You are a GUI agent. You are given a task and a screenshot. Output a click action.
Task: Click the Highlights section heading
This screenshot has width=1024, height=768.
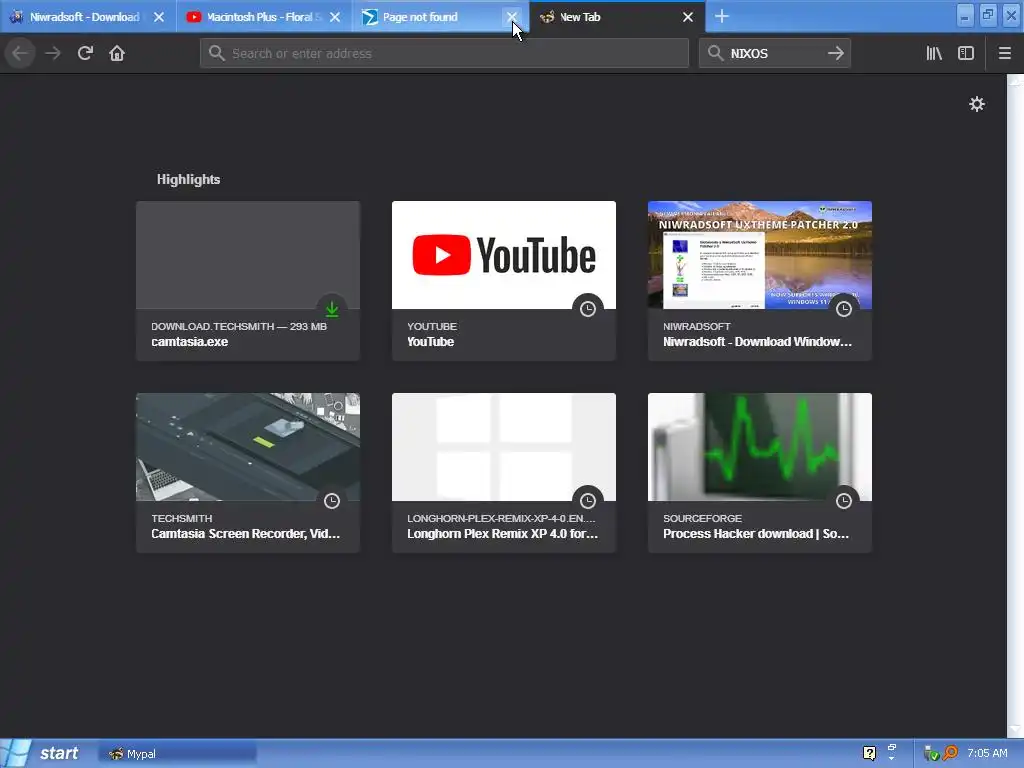click(188, 180)
